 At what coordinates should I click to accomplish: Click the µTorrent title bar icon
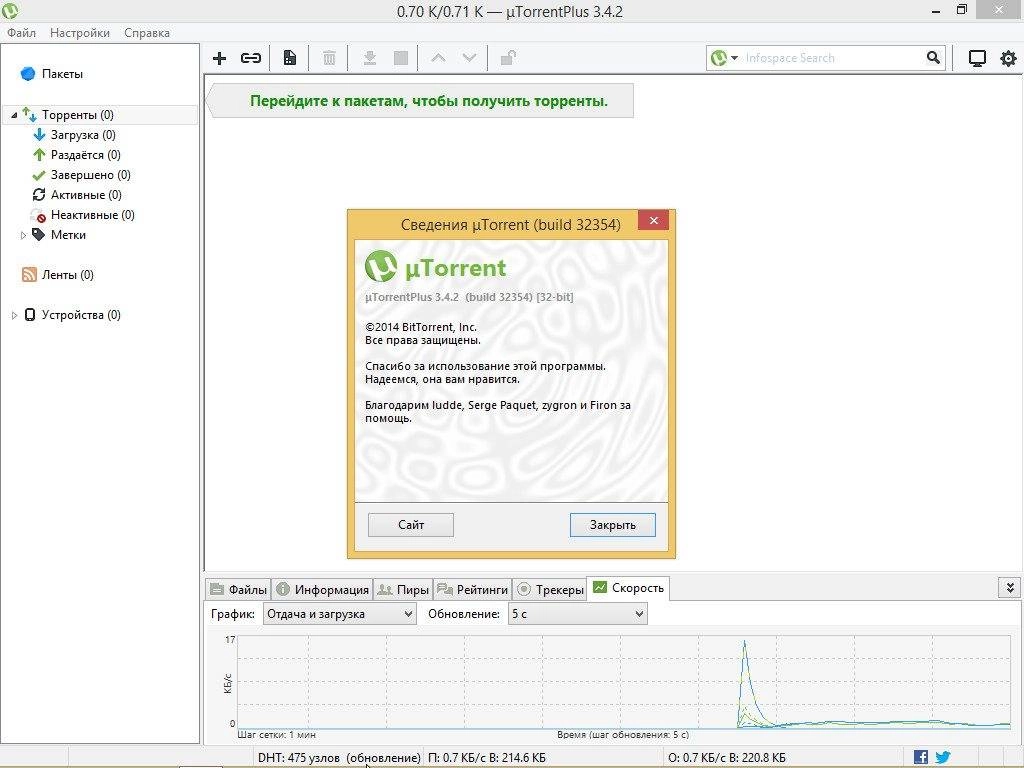tap(10, 10)
